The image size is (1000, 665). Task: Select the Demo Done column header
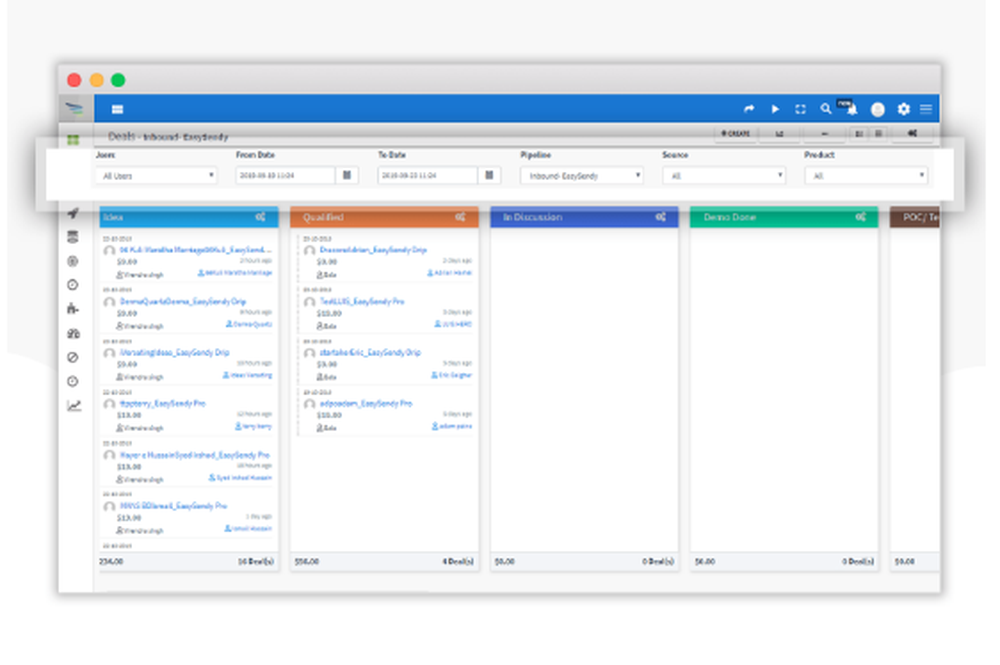[x=784, y=217]
